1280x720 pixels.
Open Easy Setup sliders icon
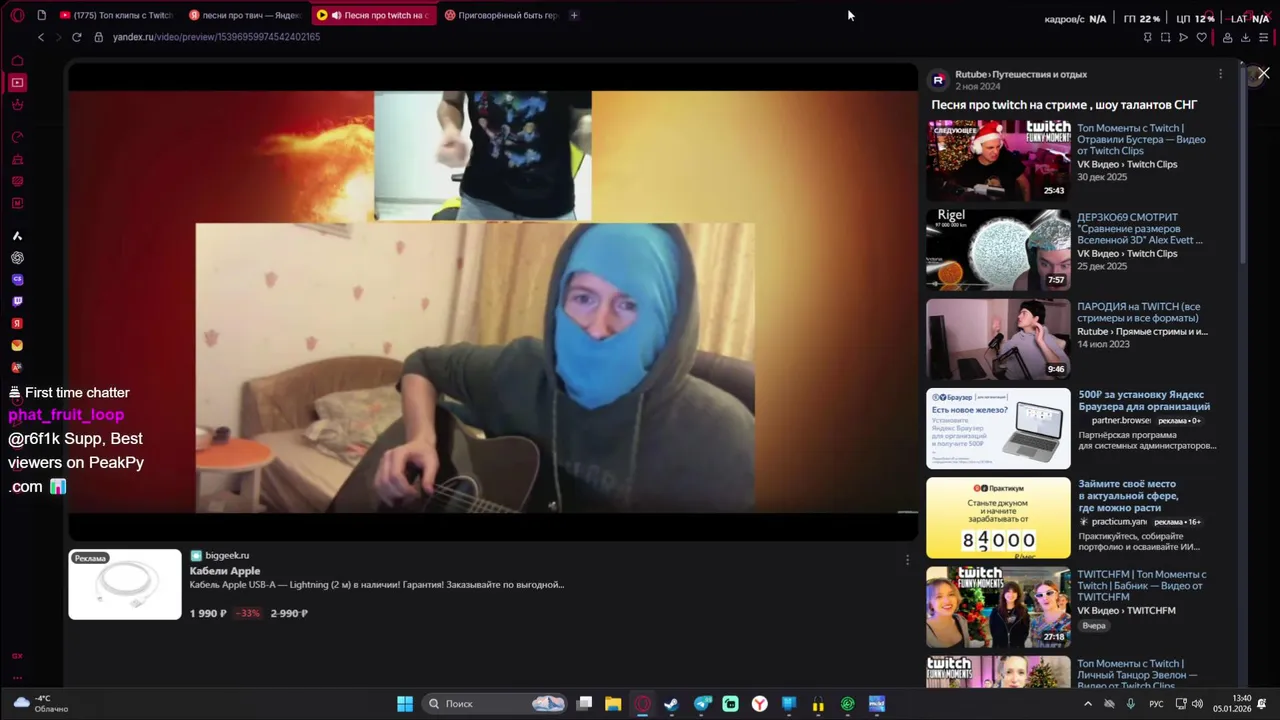(1263, 37)
